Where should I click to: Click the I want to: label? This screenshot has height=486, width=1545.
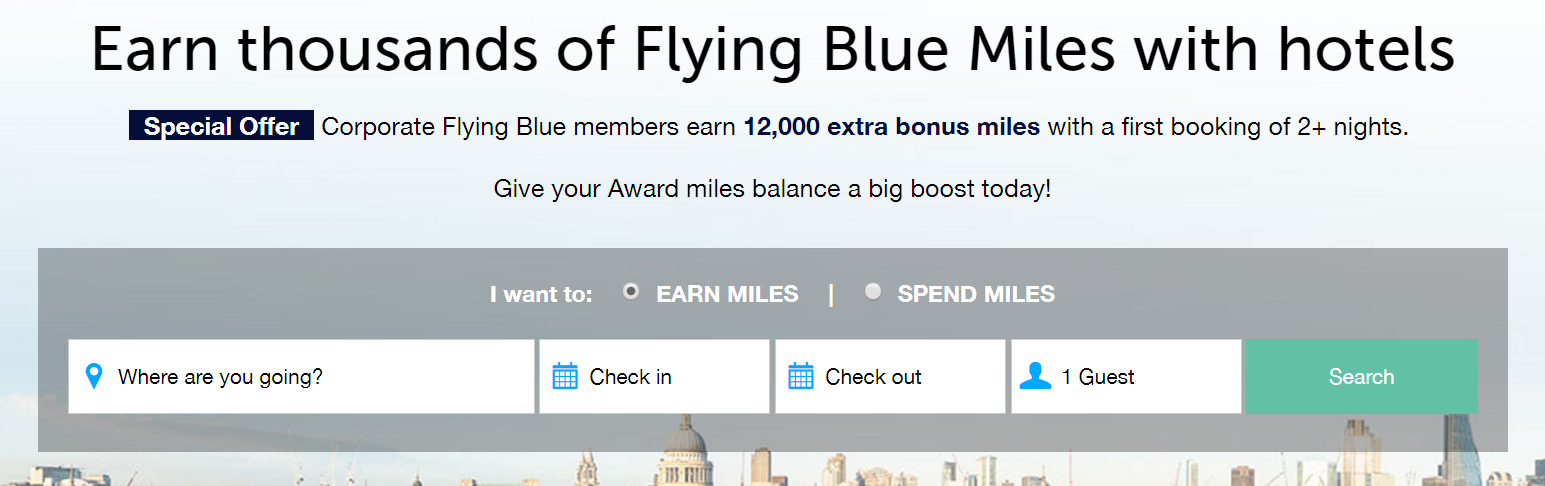click(541, 295)
